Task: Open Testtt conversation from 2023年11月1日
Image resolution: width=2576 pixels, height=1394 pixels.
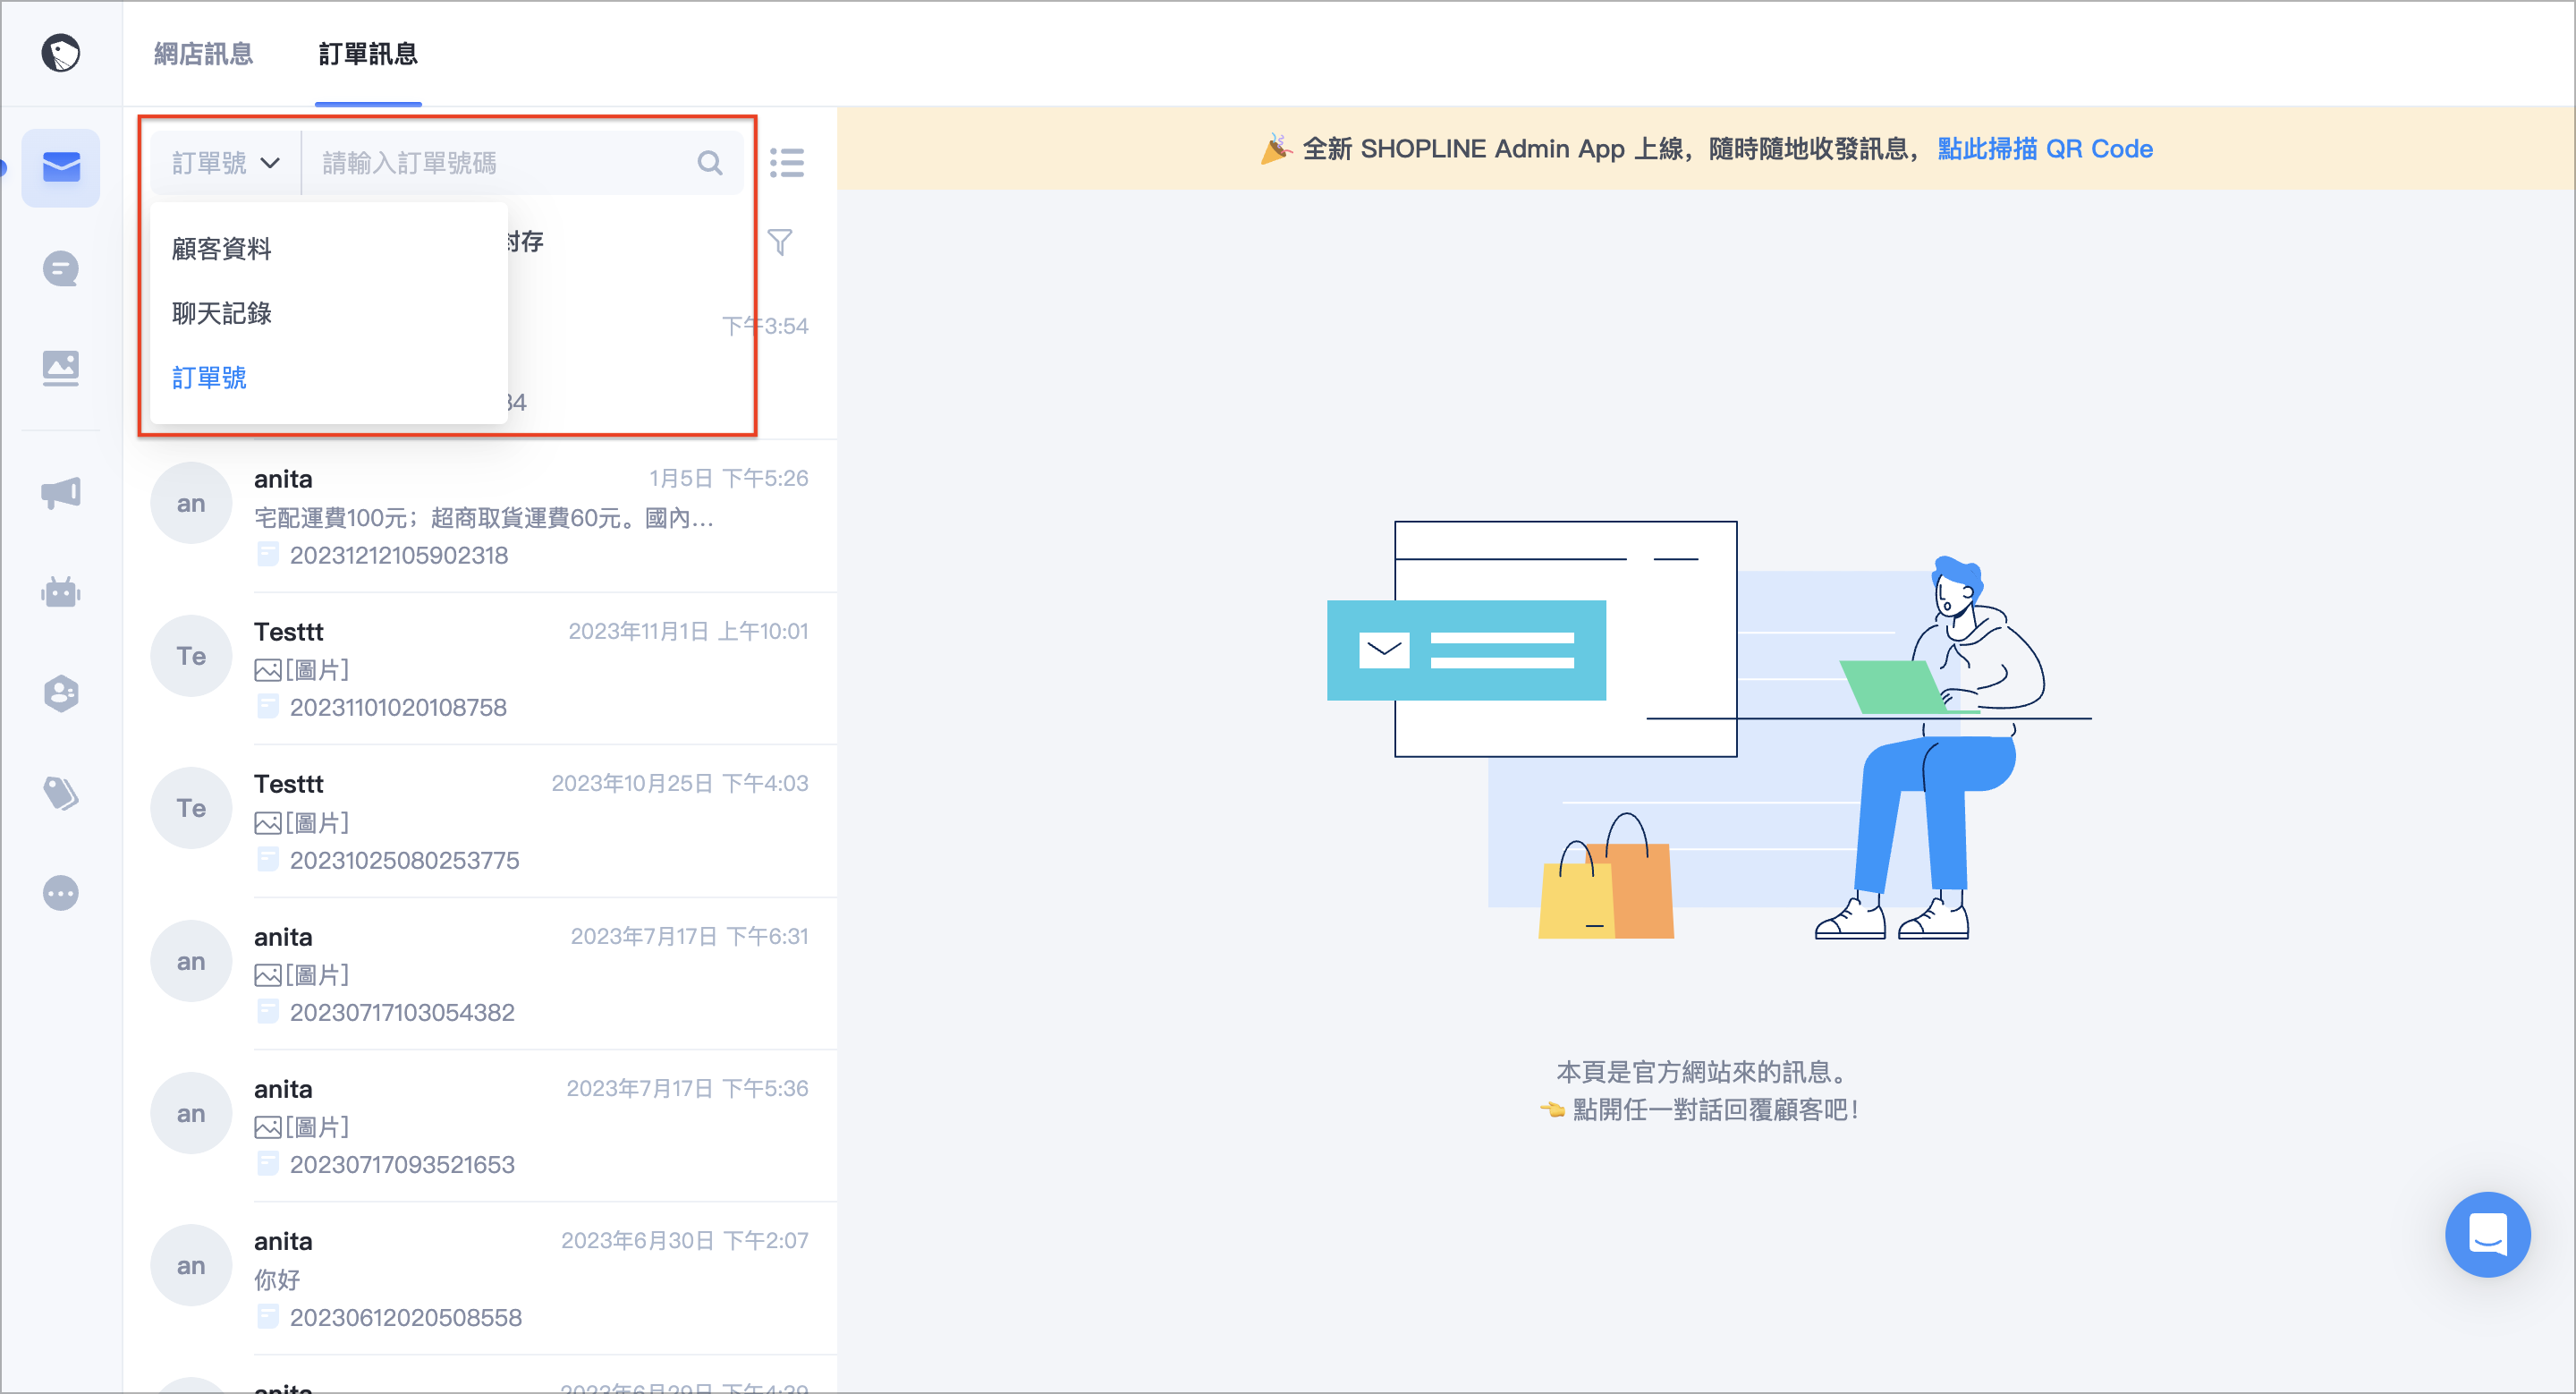Action: click(x=481, y=668)
